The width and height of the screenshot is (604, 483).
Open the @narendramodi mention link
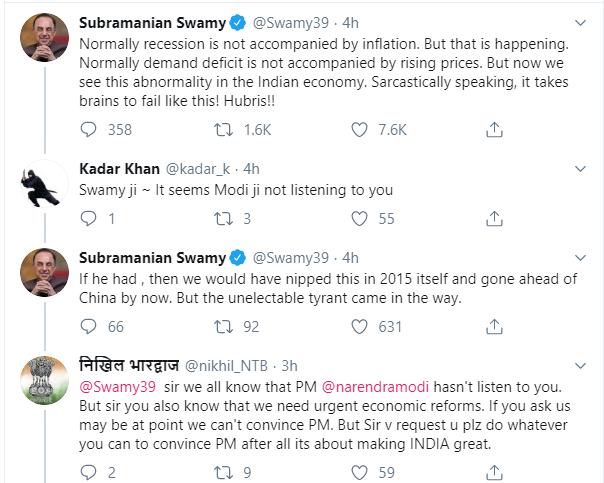378,387
